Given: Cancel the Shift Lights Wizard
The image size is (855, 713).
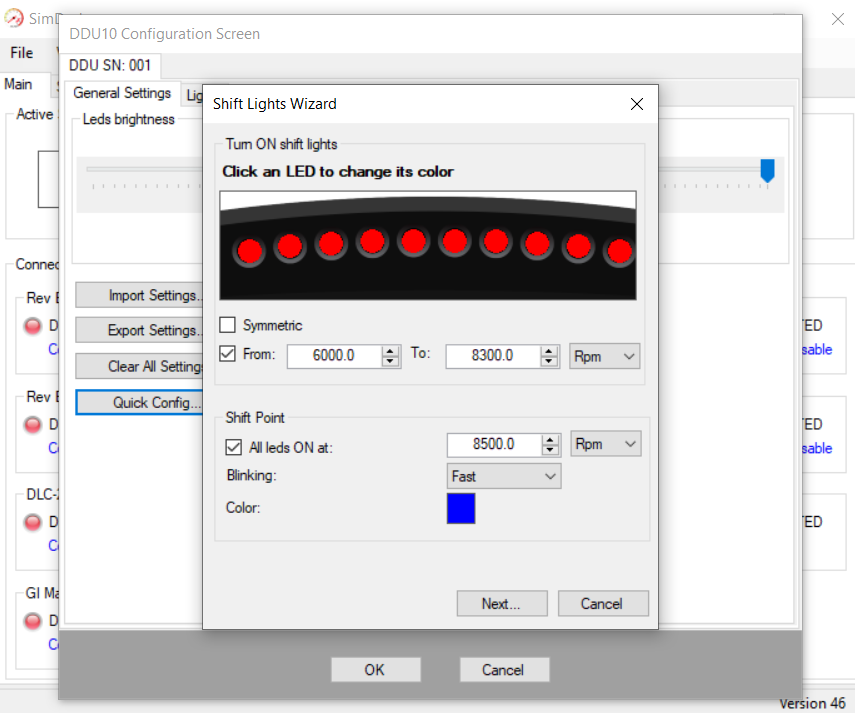Looking at the screenshot, I should click(x=601, y=604).
